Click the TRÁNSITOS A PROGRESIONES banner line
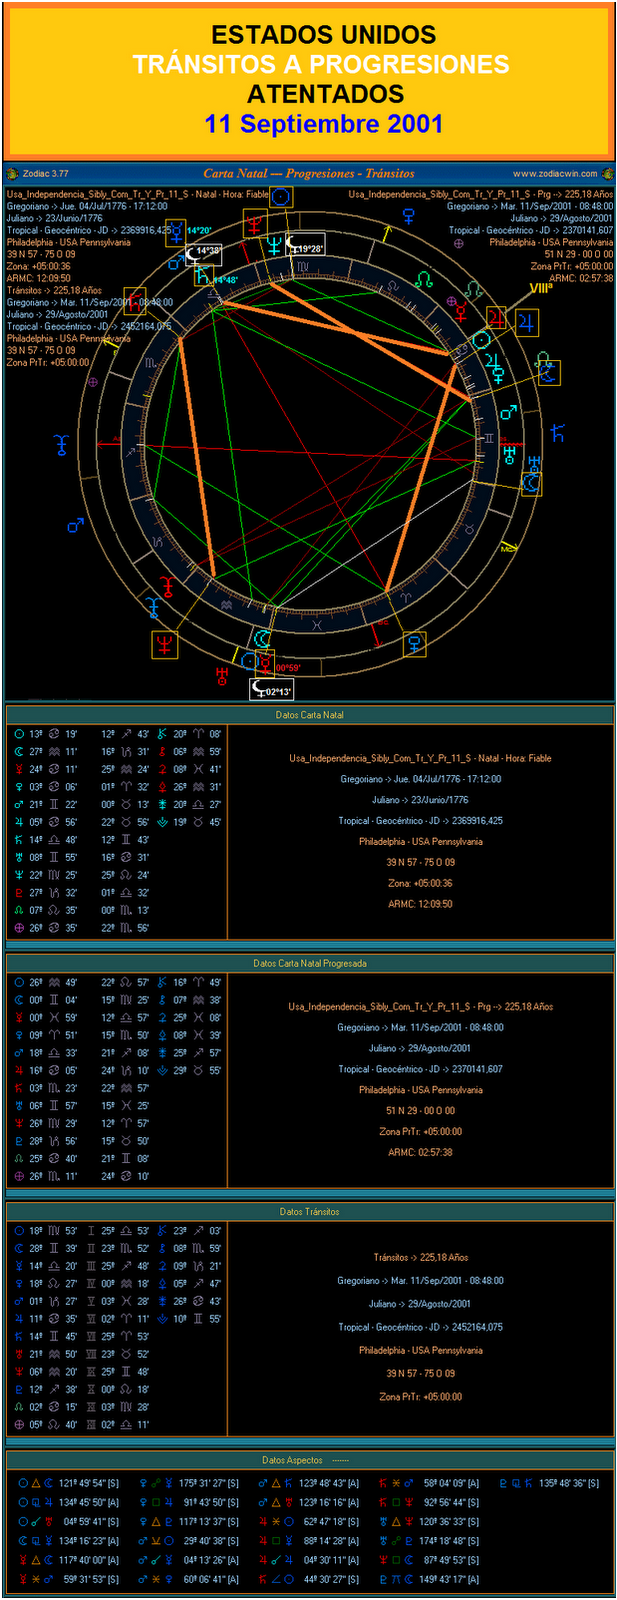 pos(321,64)
